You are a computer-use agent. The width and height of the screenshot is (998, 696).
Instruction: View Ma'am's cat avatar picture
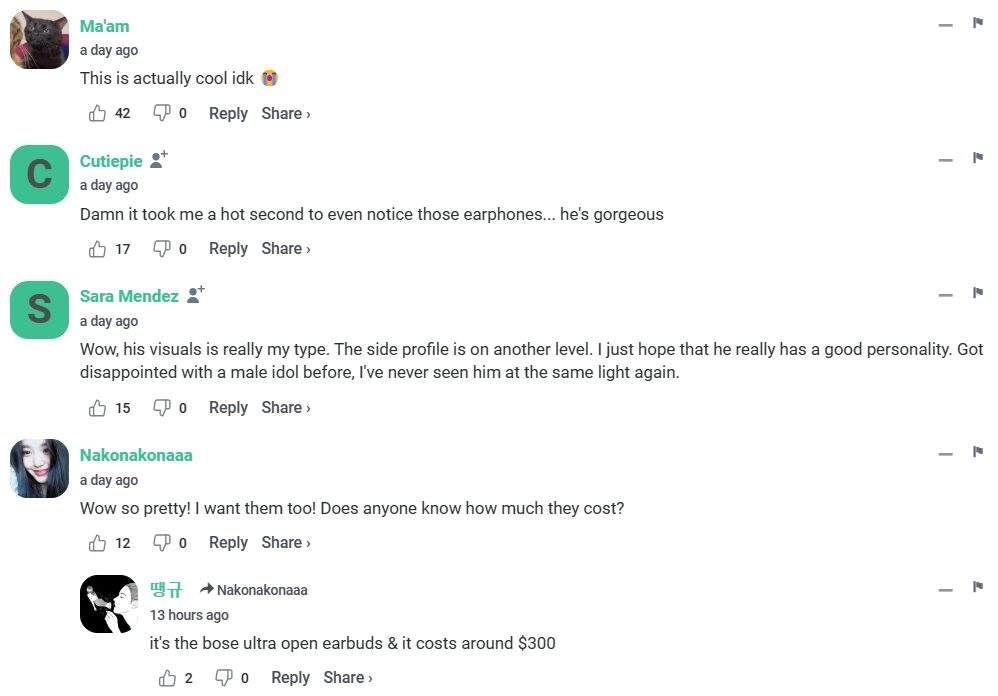[x=39, y=40]
